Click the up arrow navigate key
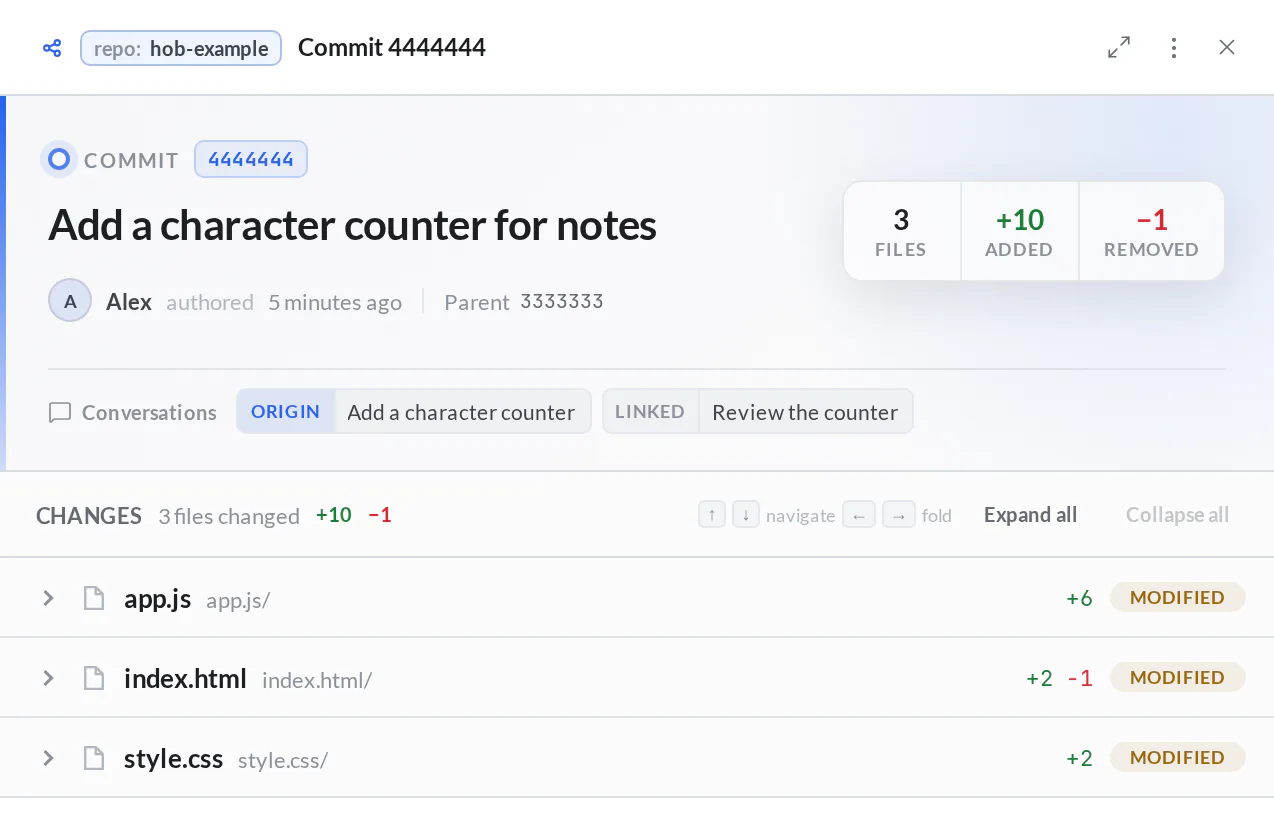The width and height of the screenshot is (1274, 822). (712, 515)
